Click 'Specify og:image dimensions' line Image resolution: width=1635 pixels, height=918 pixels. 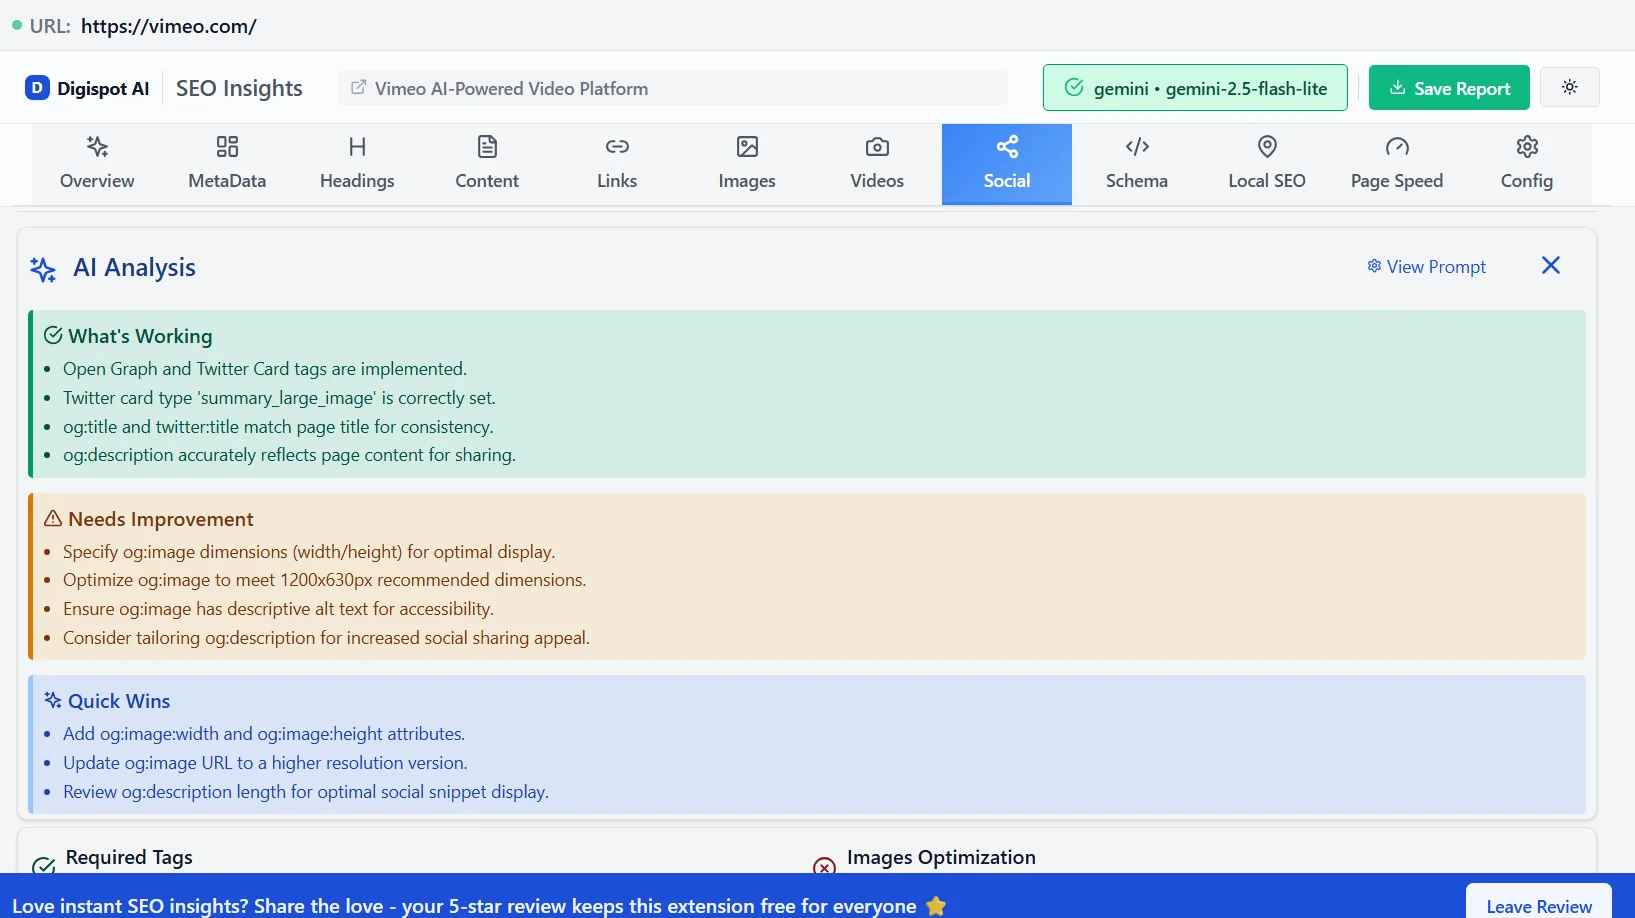[309, 552]
